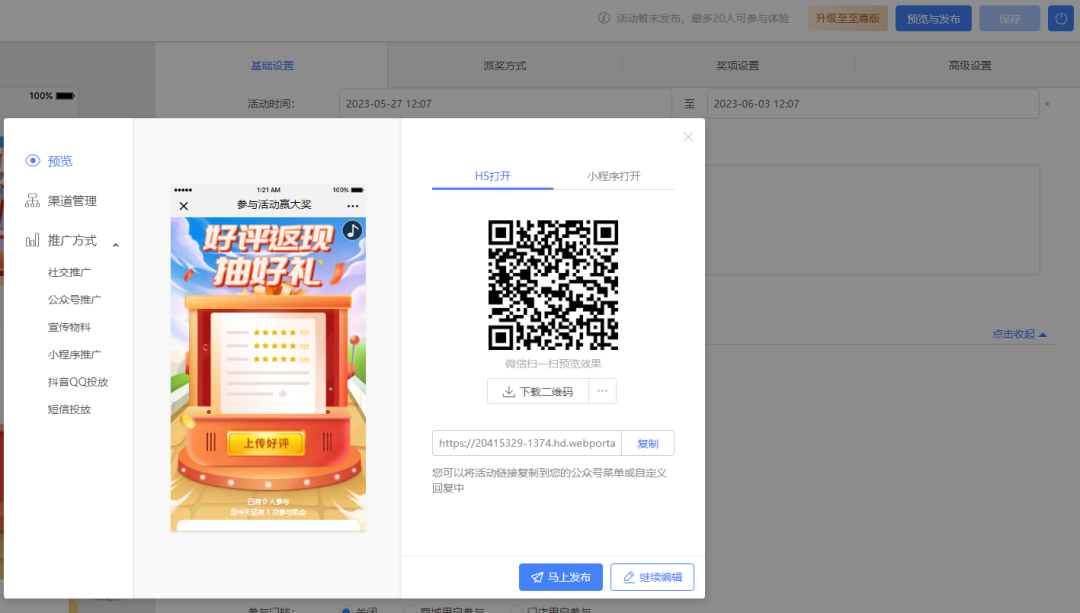Click the end time field 2023-06-03 12:07

(x=873, y=104)
